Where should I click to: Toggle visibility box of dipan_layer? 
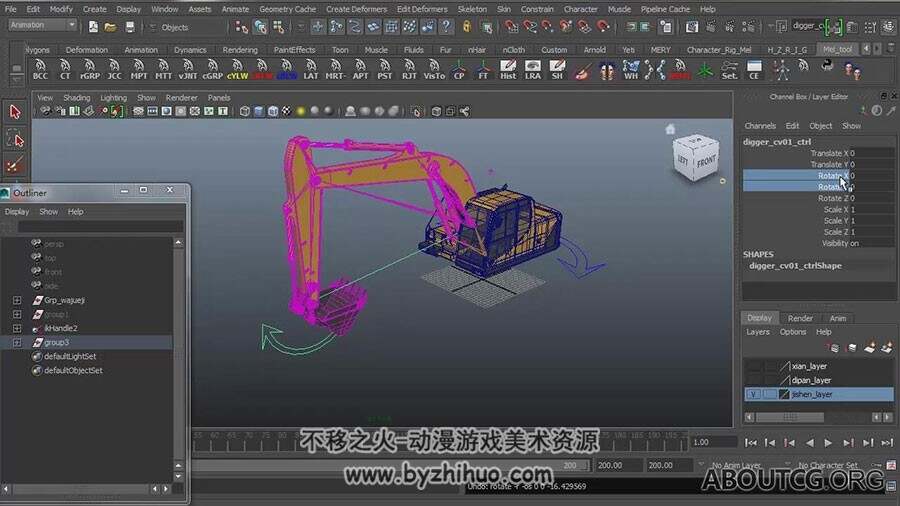[752, 380]
